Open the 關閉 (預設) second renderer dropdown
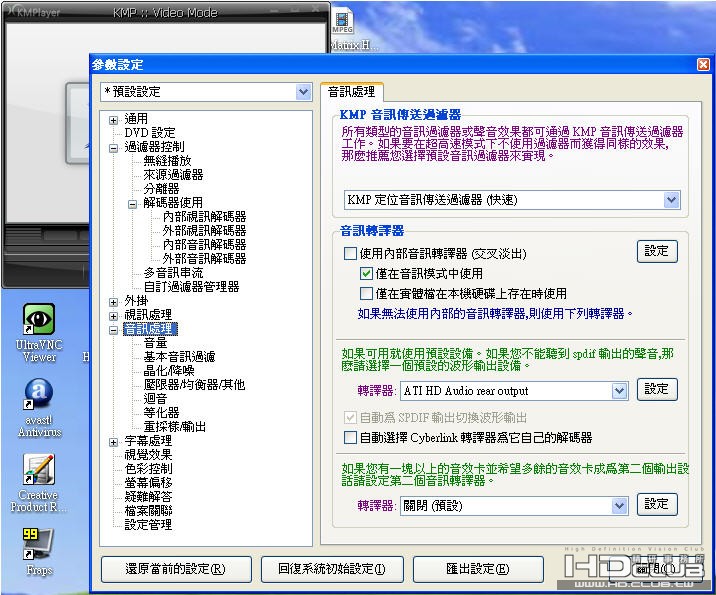This screenshot has width=716, height=595. click(x=619, y=505)
